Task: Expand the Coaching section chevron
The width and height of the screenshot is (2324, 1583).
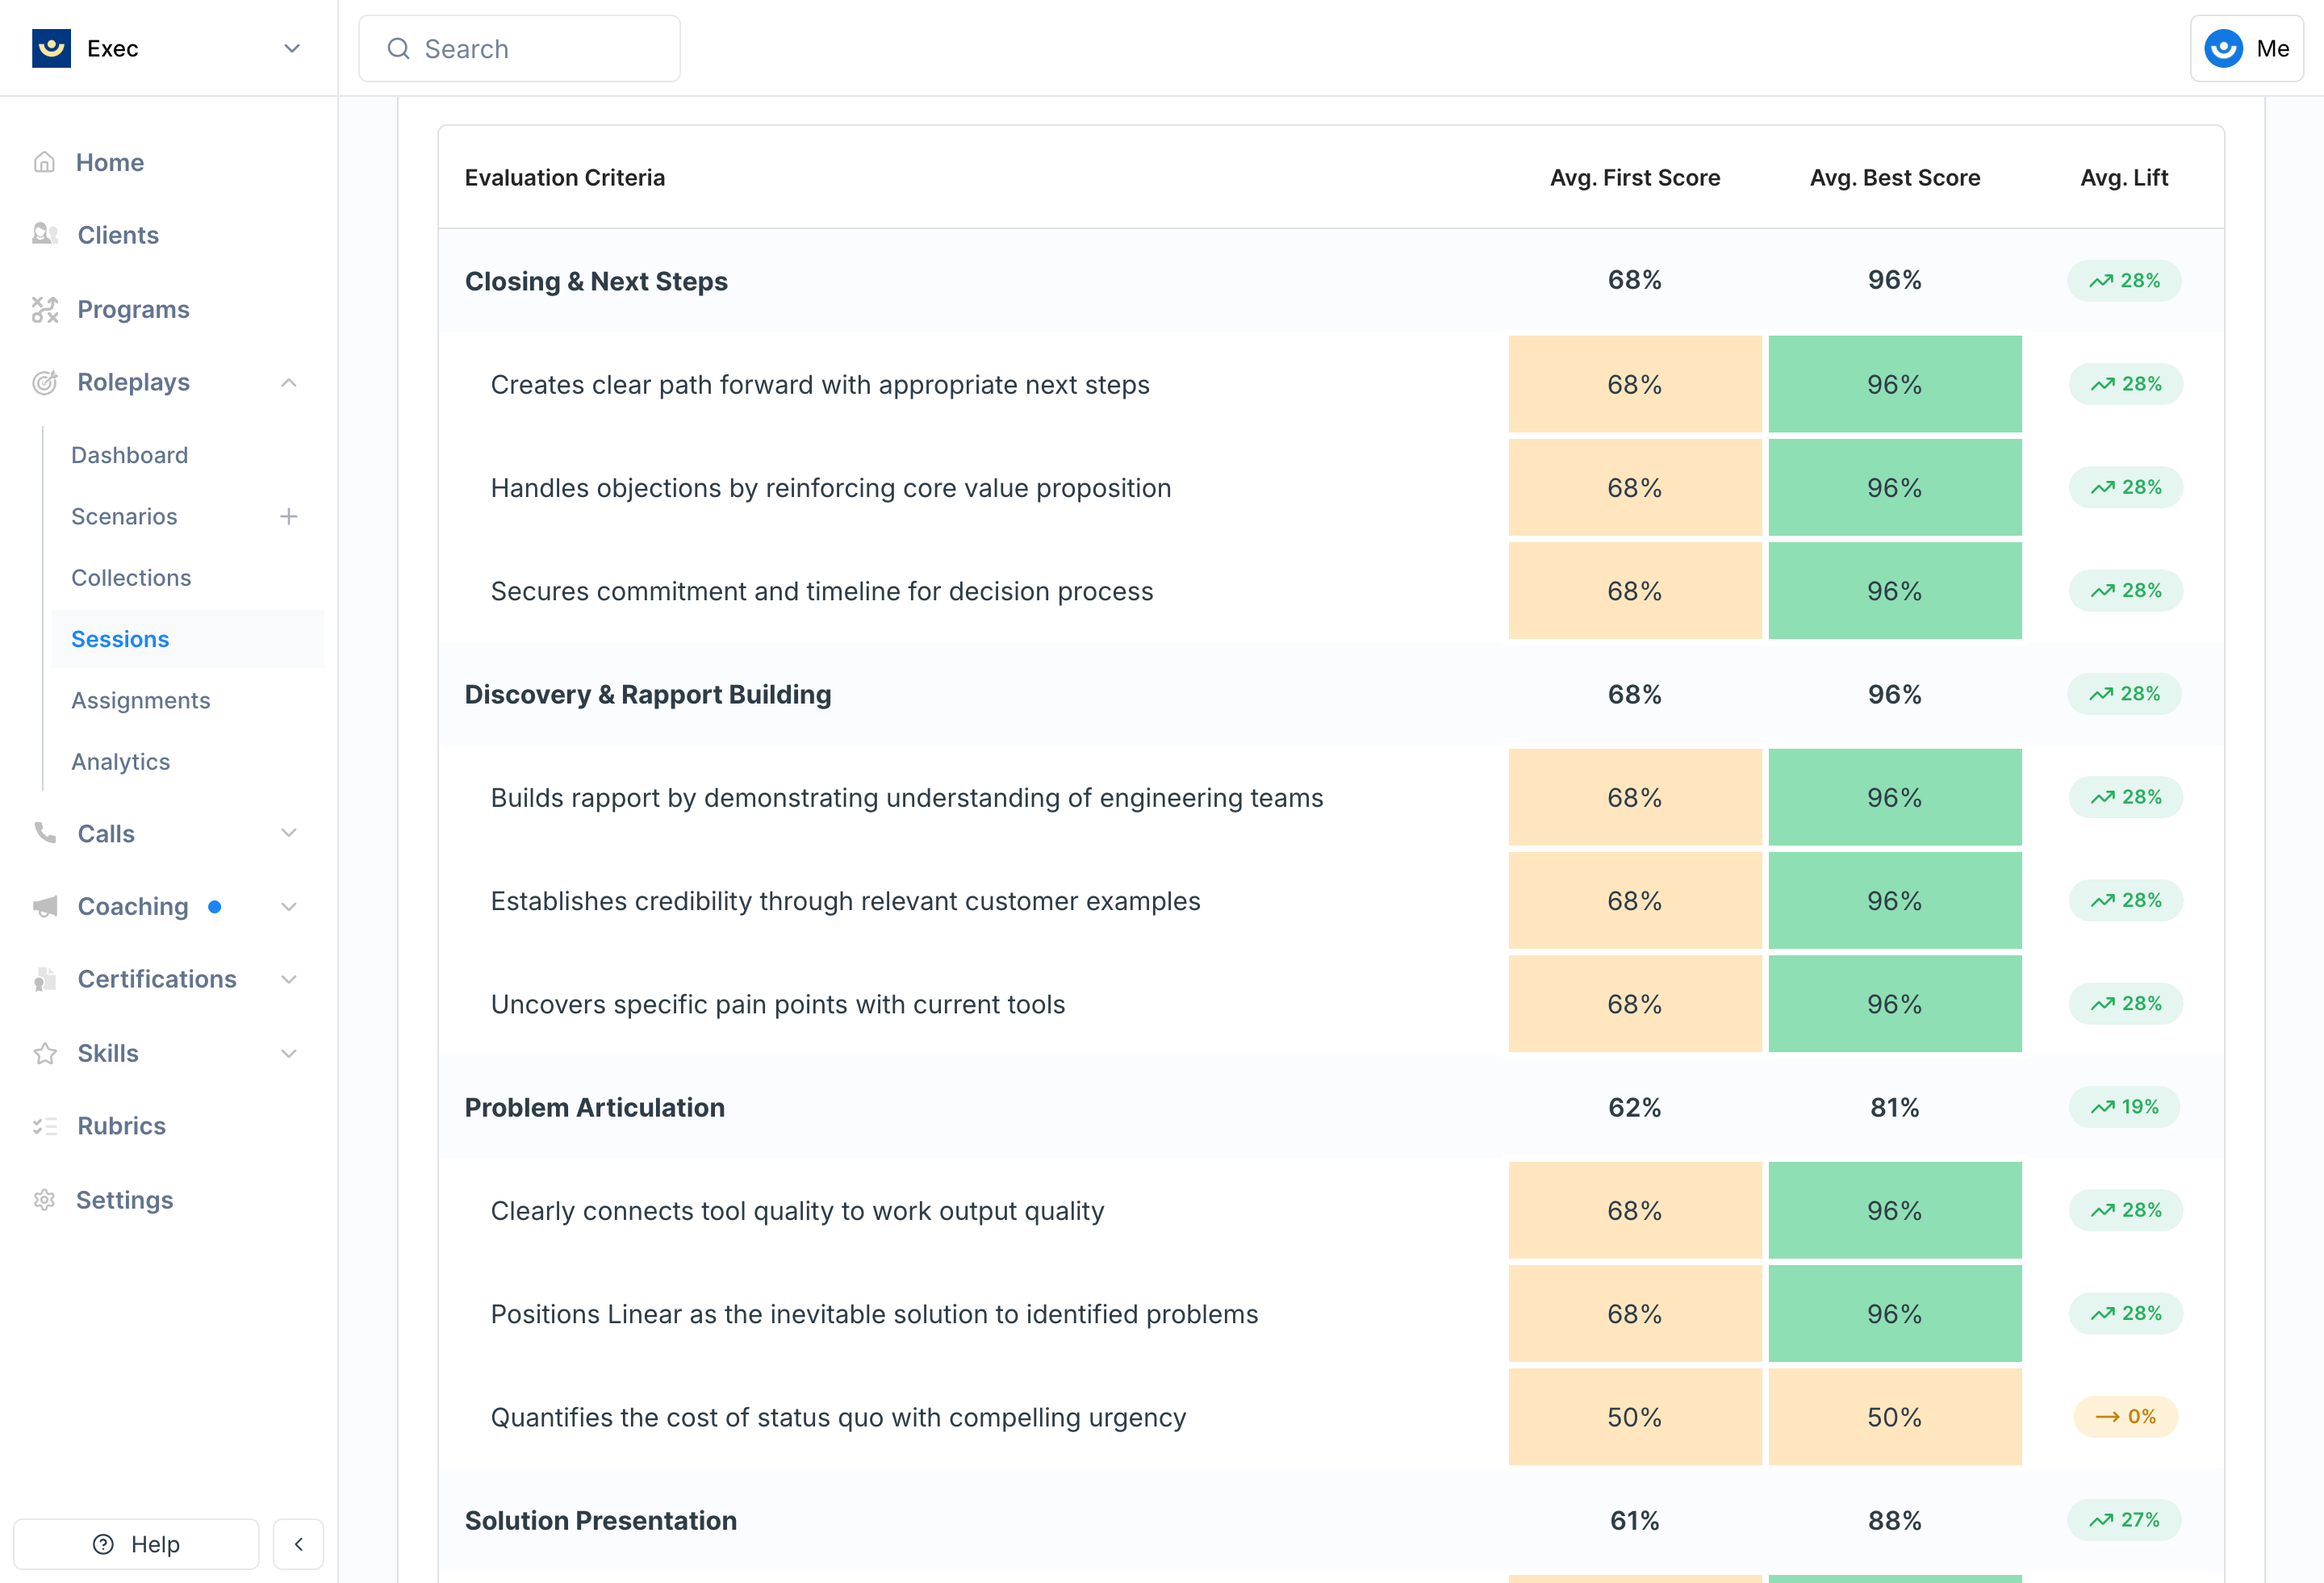Action: point(289,906)
